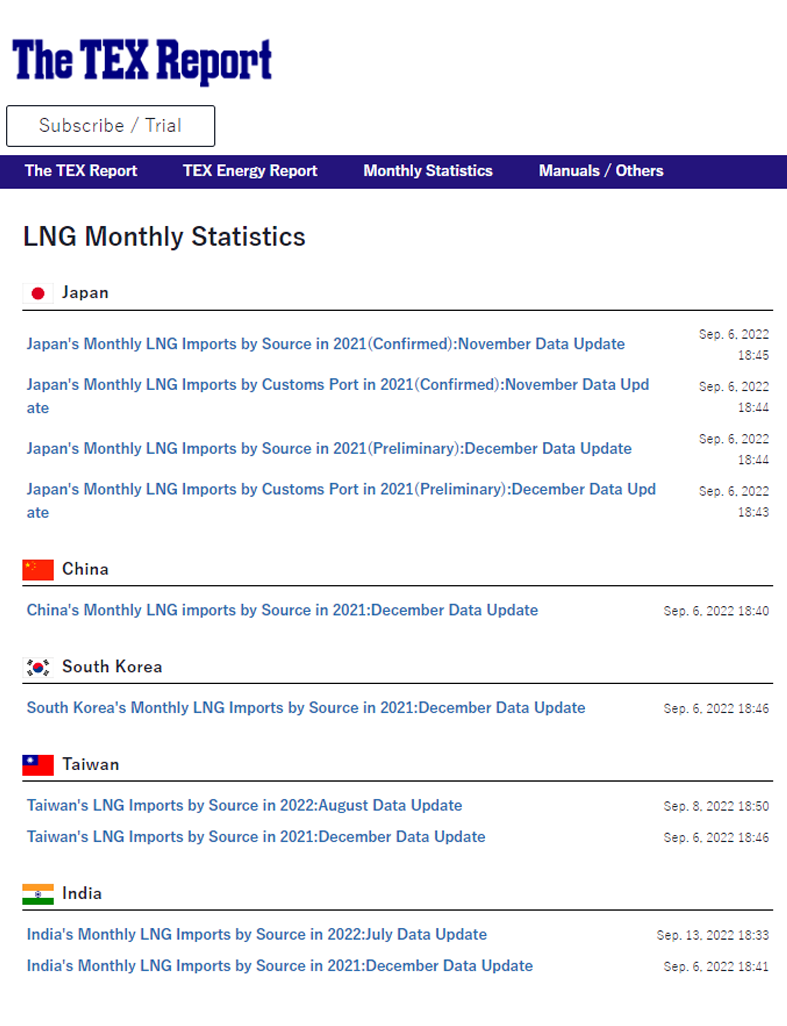Open TEX Energy Report menu
Viewport: 787px width, 1026px height.
pos(250,171)
